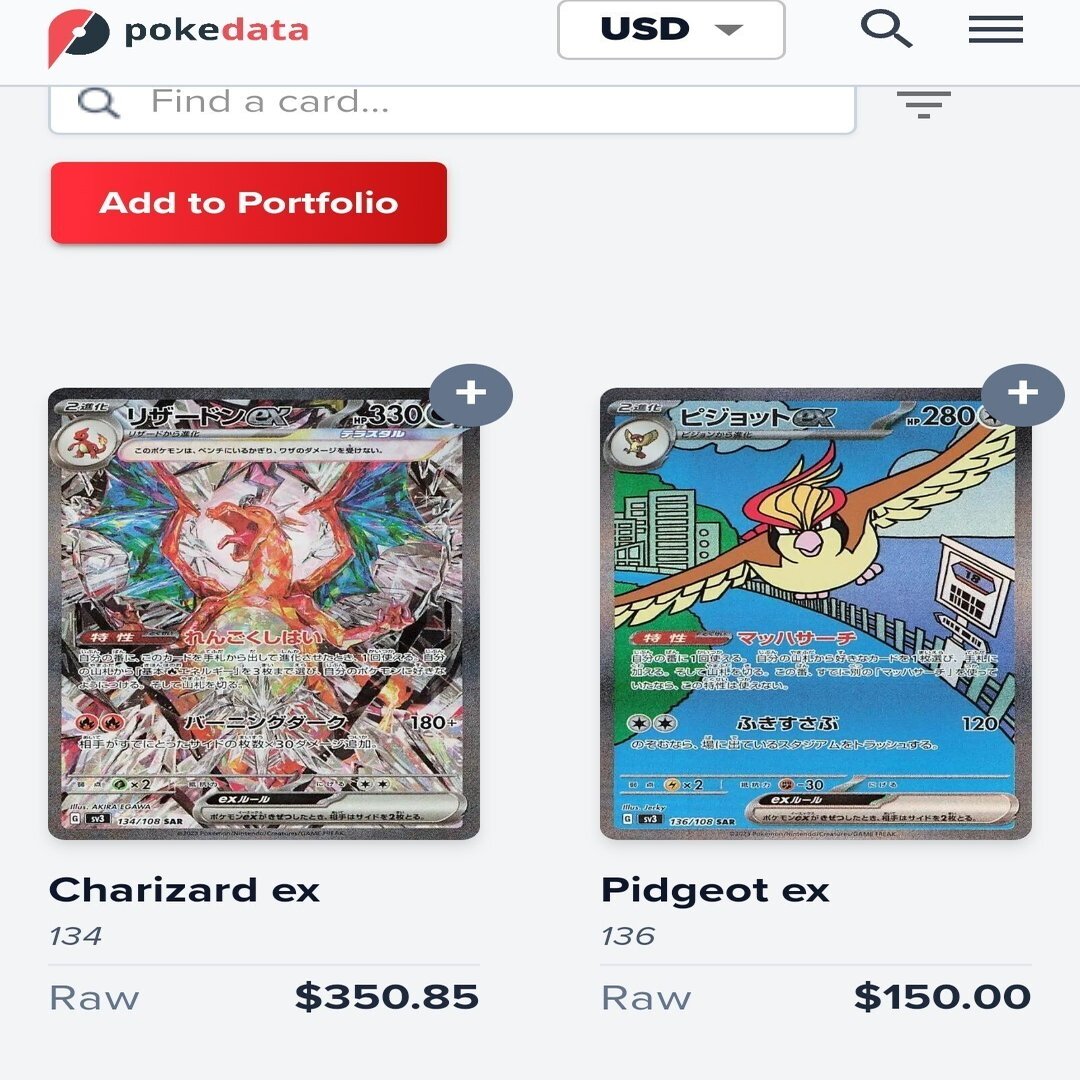The width and height of the screenshot is (1080, 1080).
Task: Open the header search magnifier icon
Action: [x=886, y=29]
